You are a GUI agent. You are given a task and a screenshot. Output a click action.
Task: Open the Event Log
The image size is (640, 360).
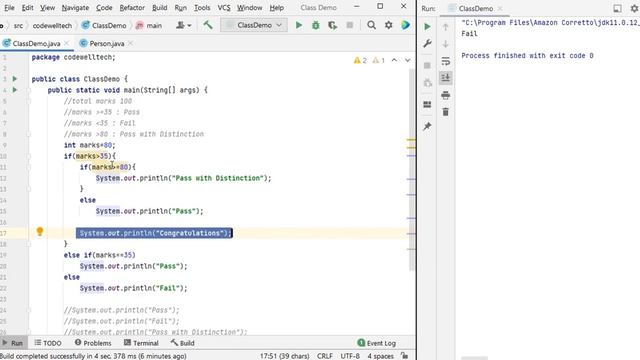click(376, 343)
